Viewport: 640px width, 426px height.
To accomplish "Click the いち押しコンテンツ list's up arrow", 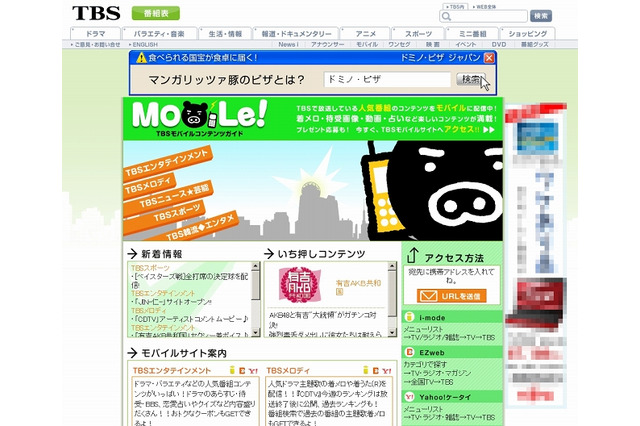I will coord(392,266).
